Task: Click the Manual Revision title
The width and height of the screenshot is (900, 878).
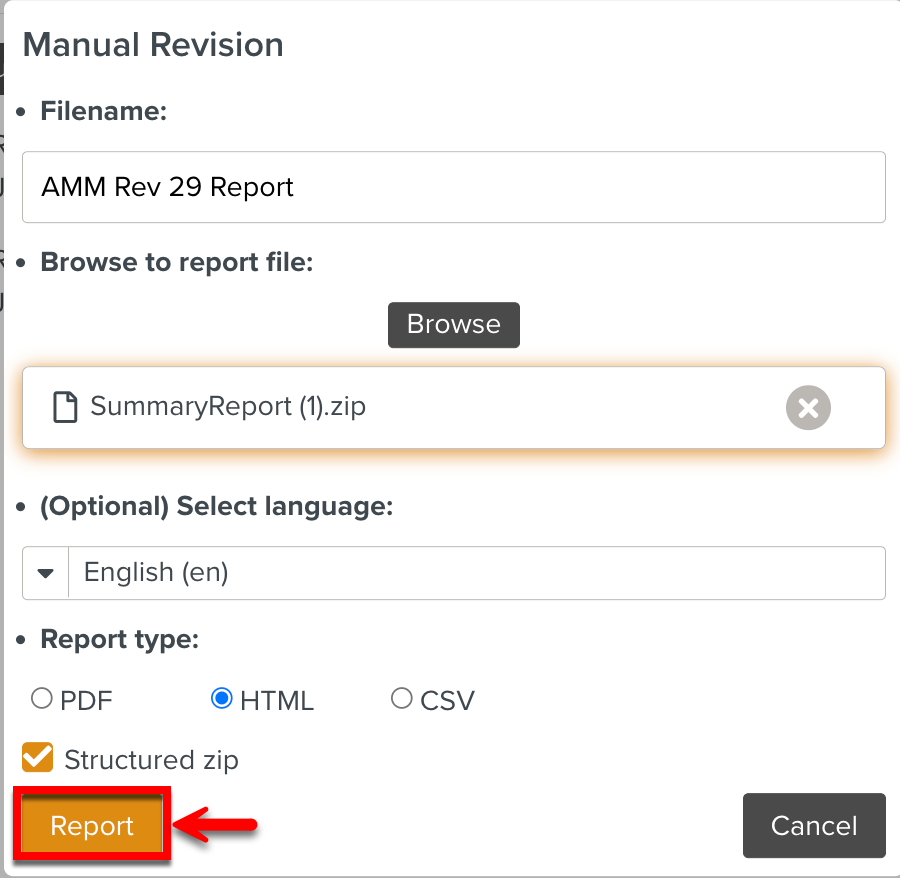Action: (x=153, y=45)
